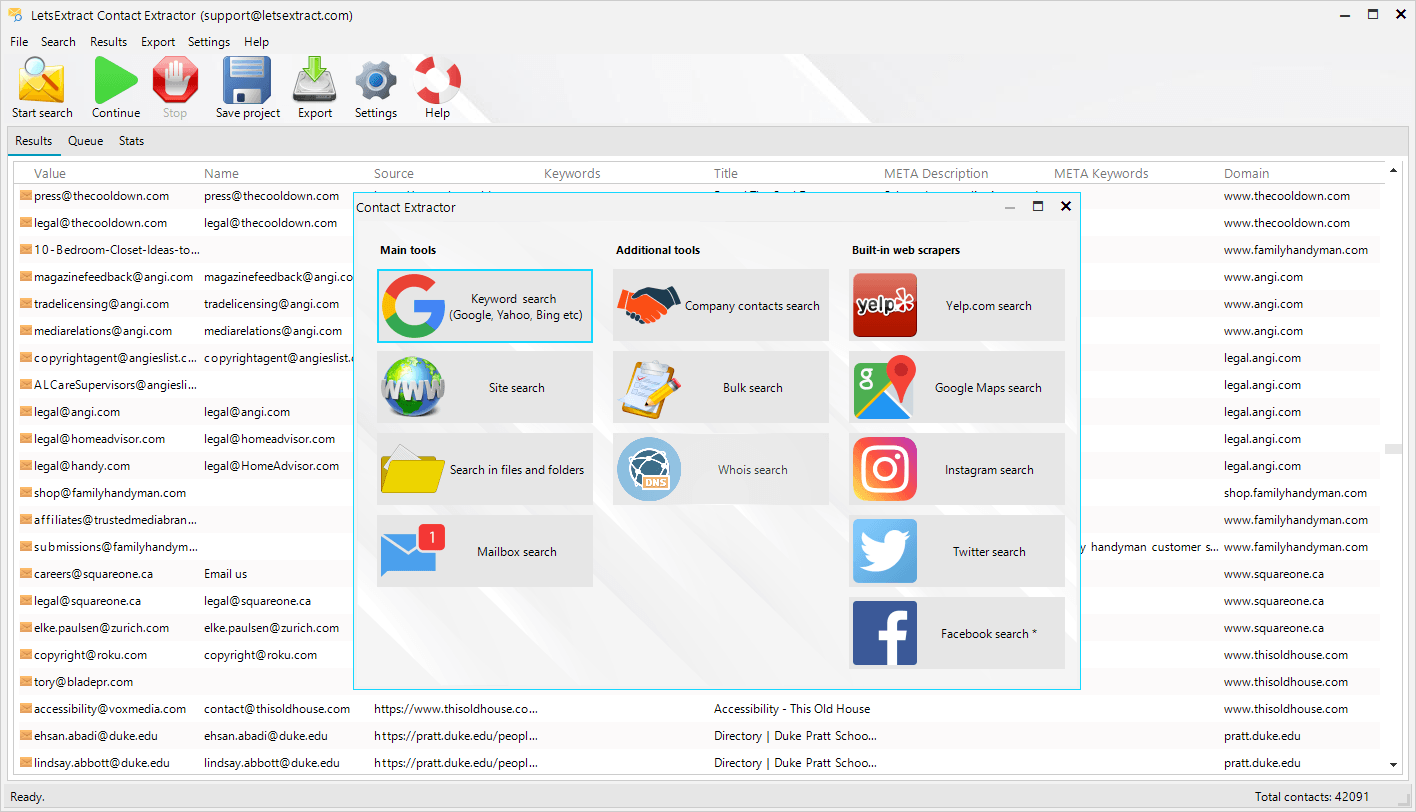Start Google Maps search tool
The width and height of the screenshot is (1416, 812).
coord(957,388)
